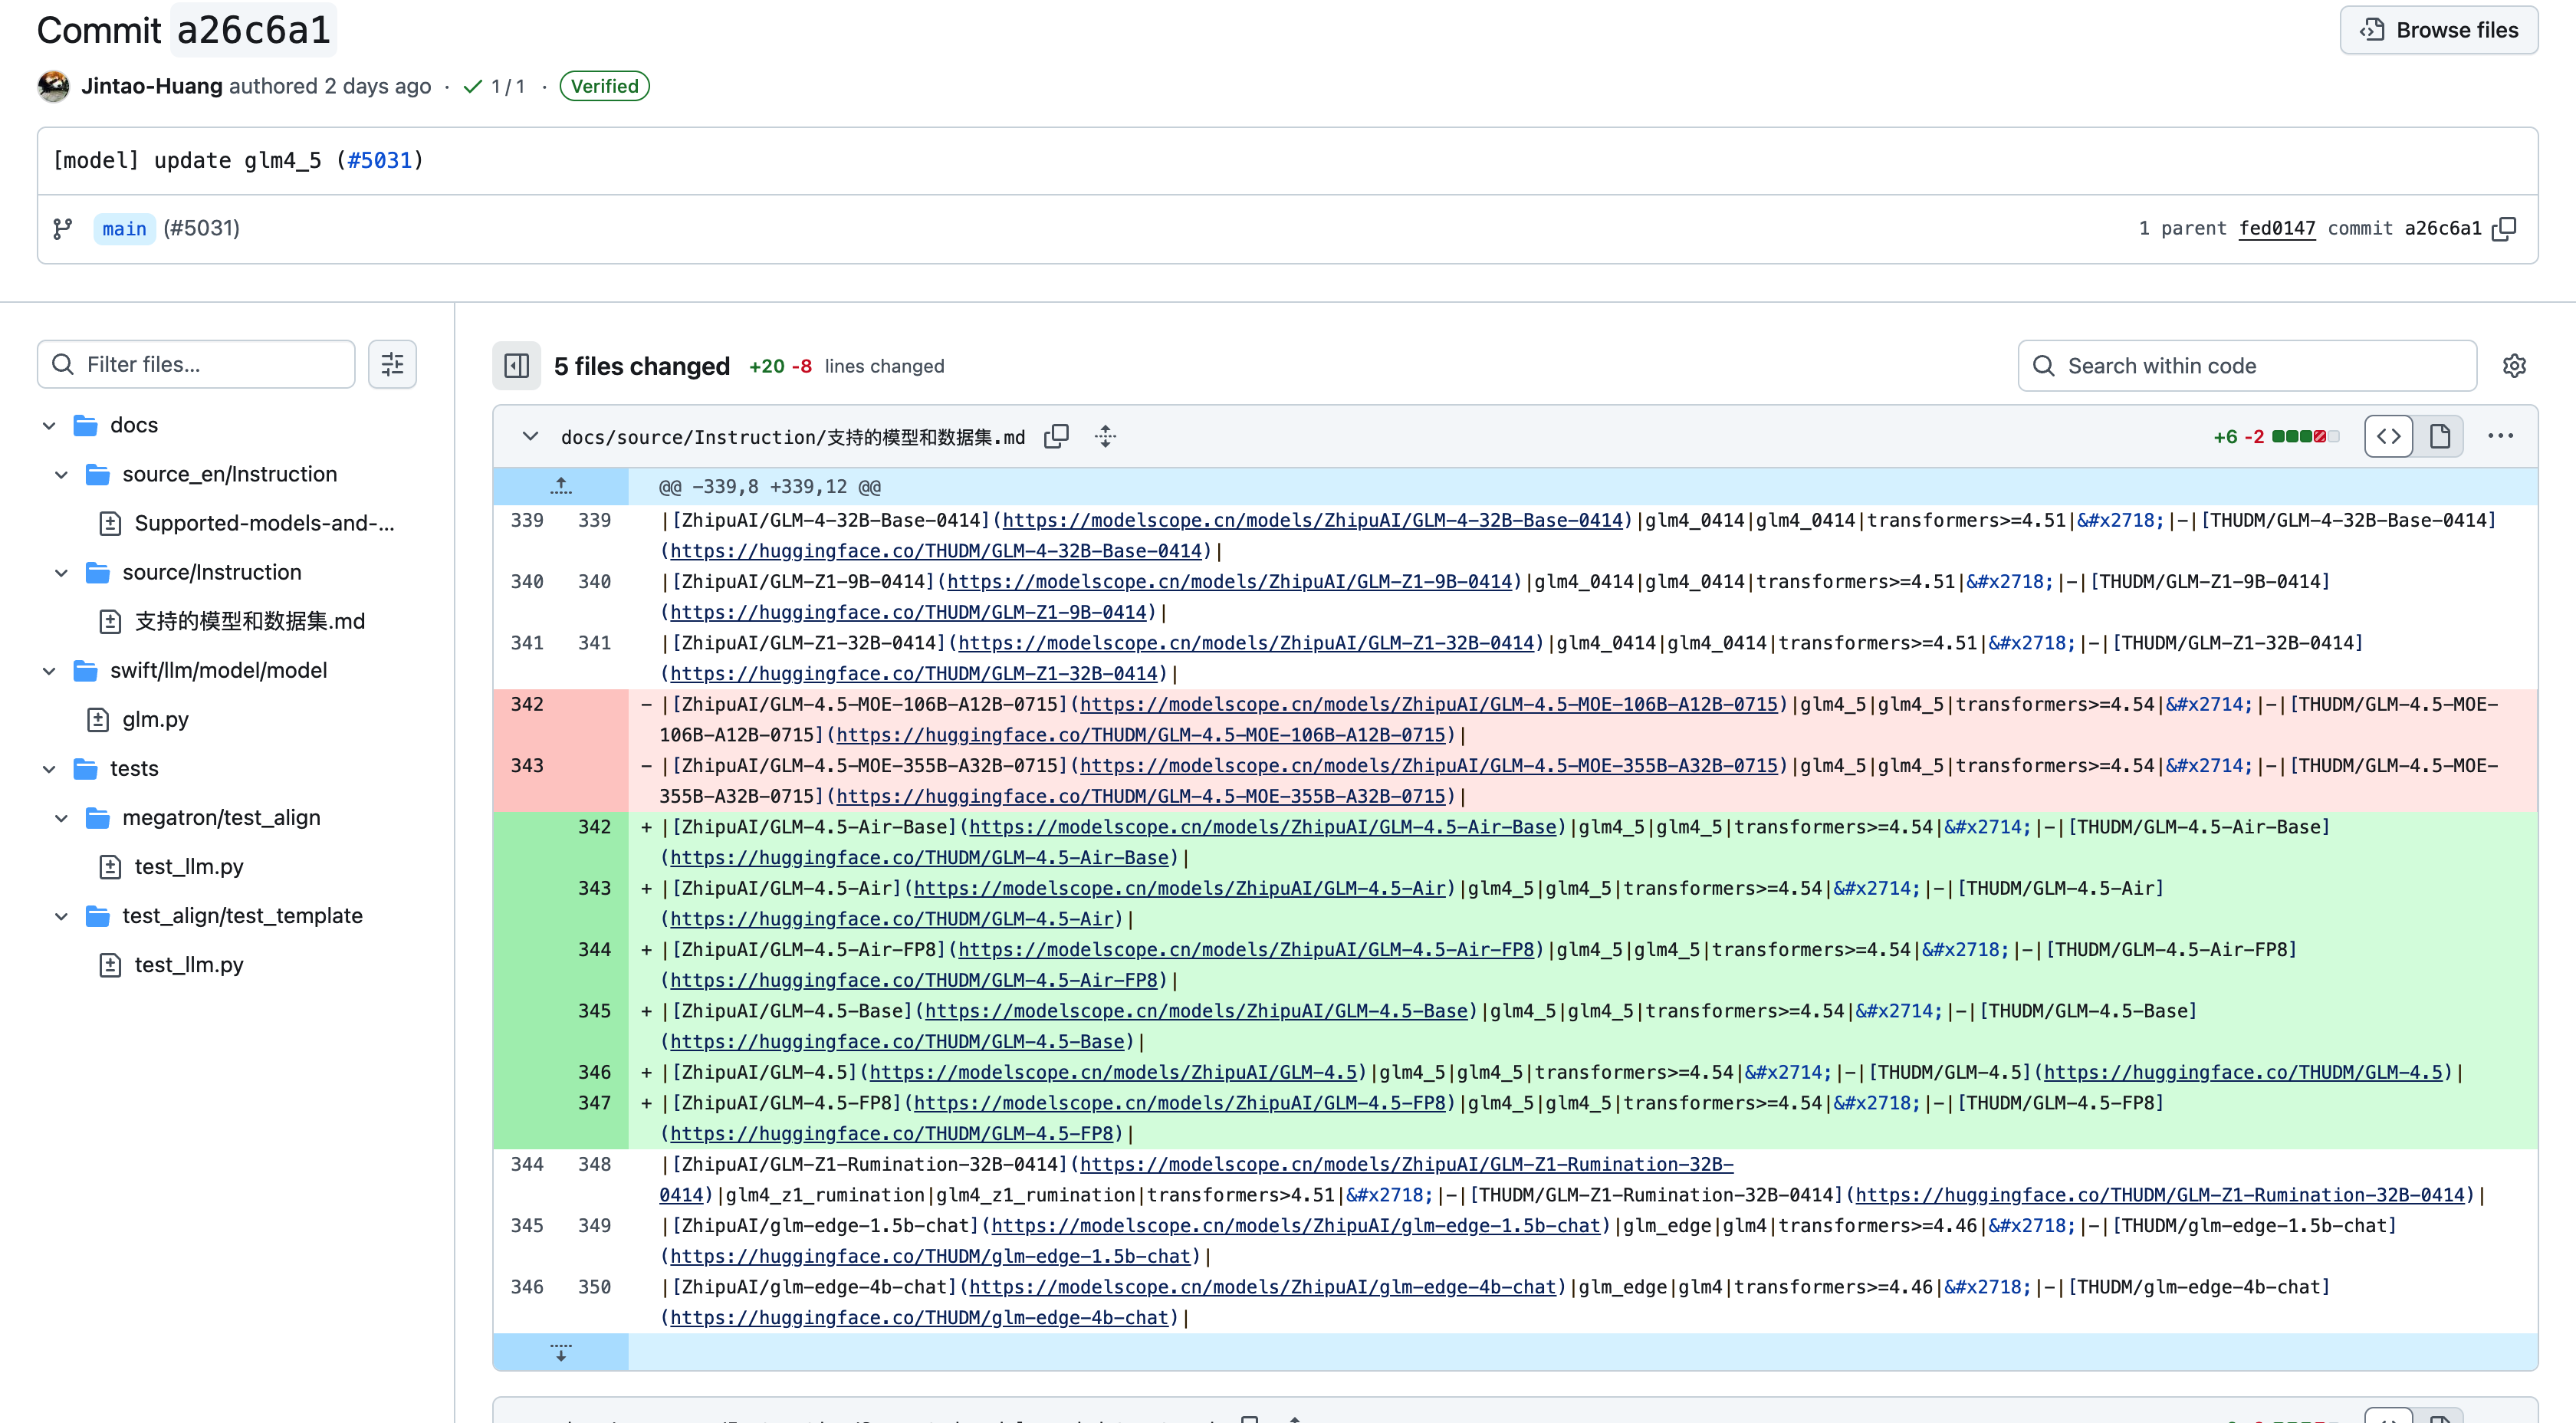The image size is (2576, 1423).
Task: Open diff view settings gear
Action: click(x=2514, y=366)
